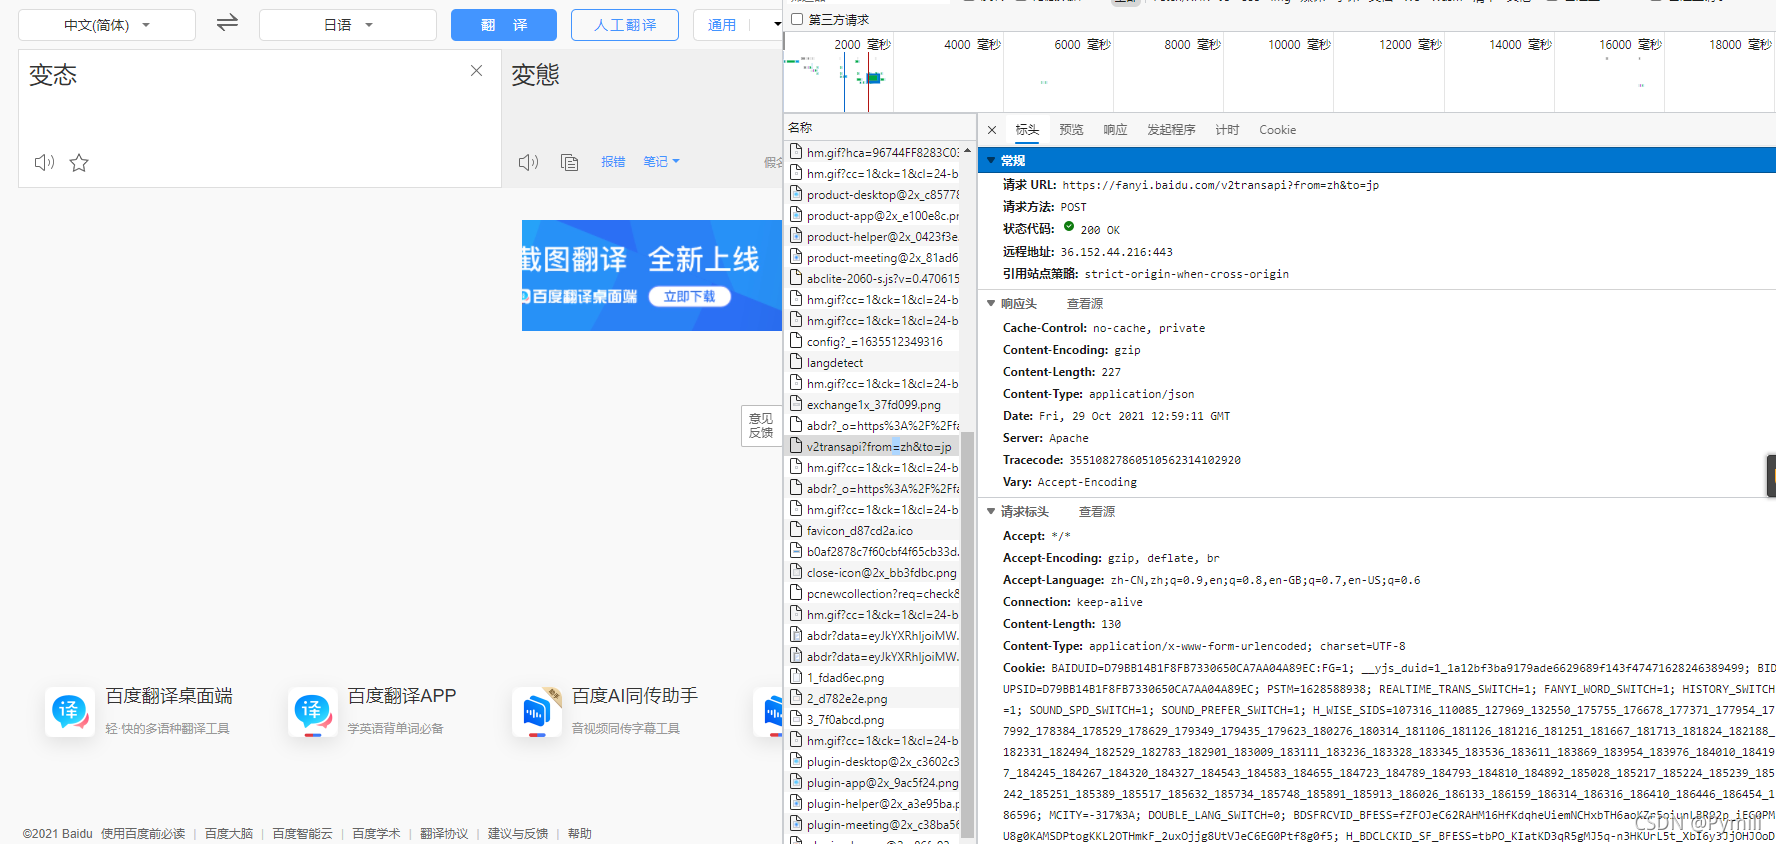Image resolution: width=1776 pixels, height=844 pixels.
Task: Select v2transapi?from=zh&to=jp request
Action: pos(872,447)
